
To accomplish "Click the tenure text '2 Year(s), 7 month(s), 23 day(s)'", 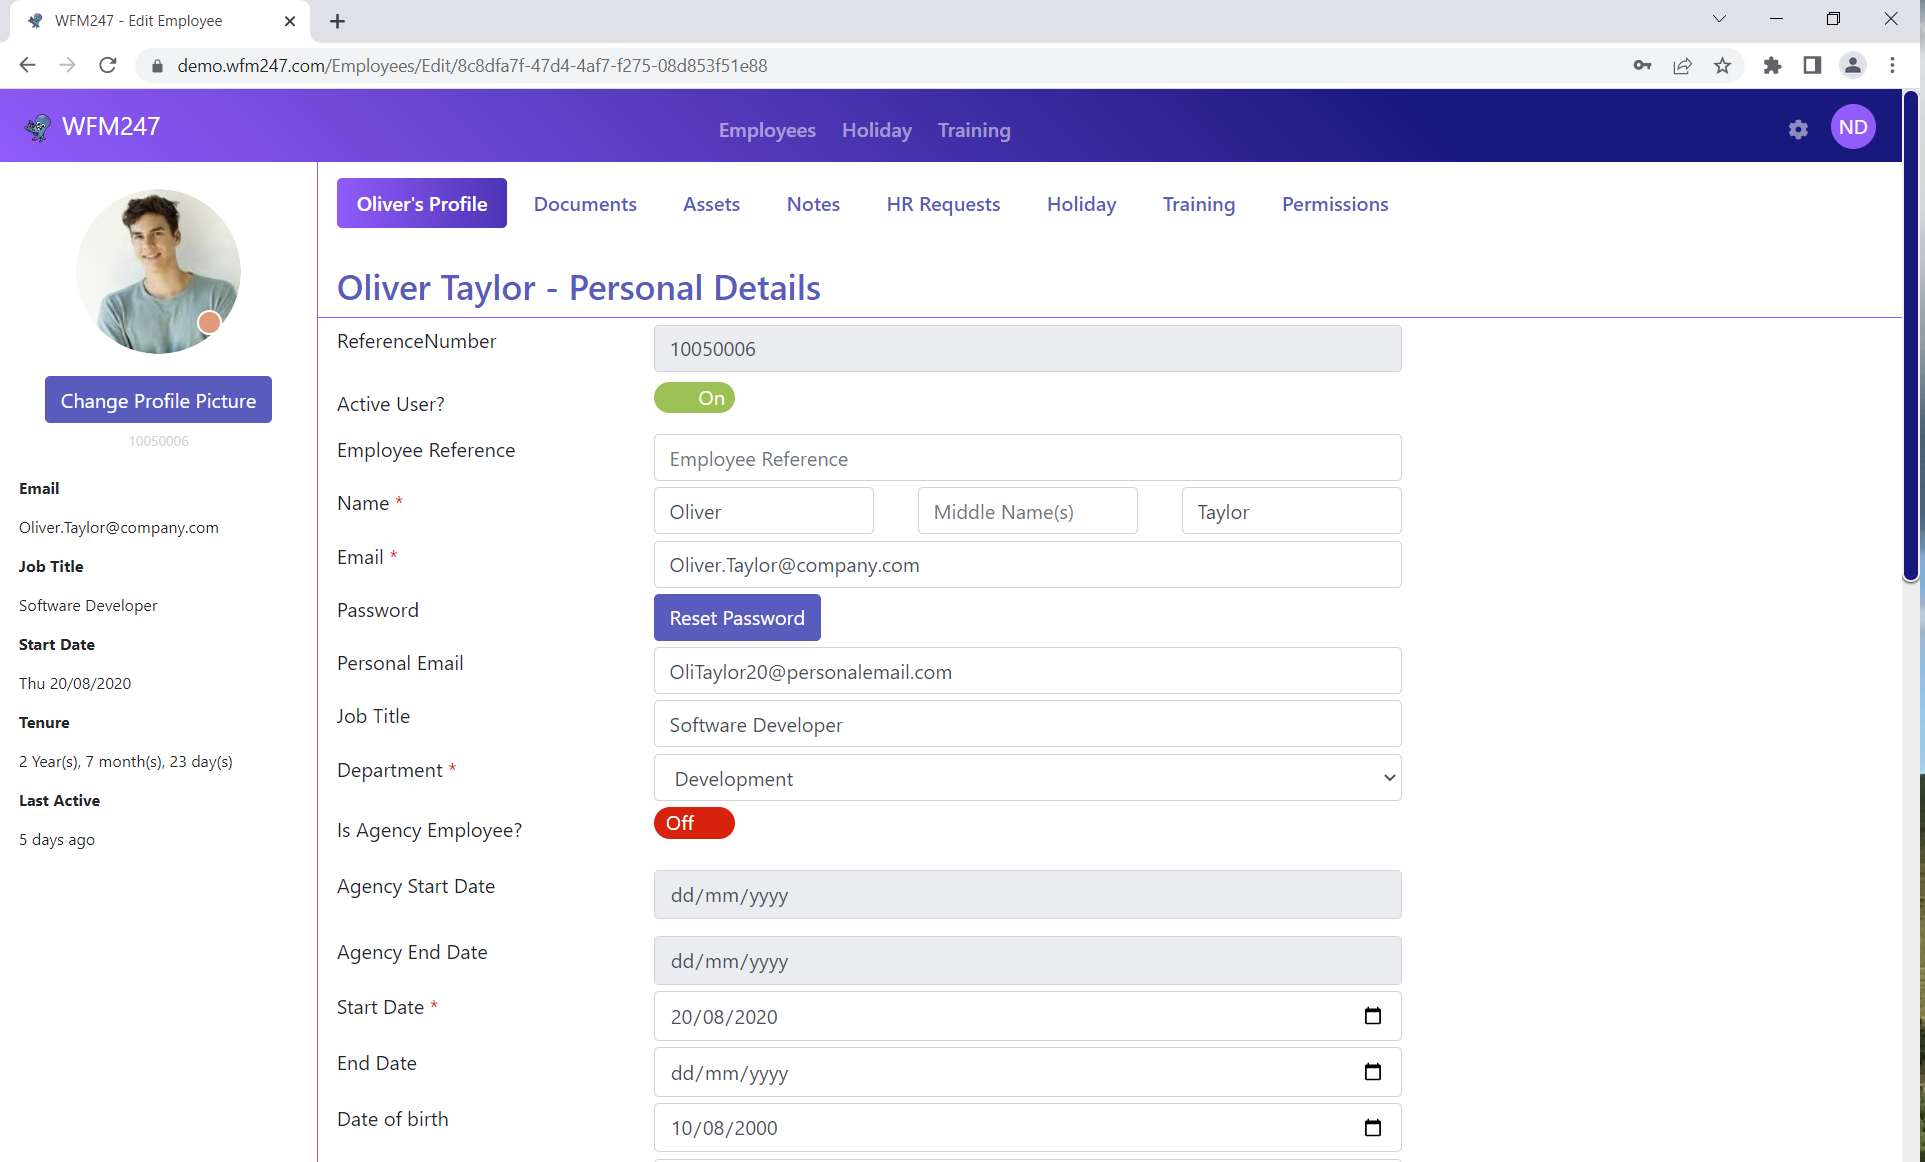I will (x=126, y=761).
